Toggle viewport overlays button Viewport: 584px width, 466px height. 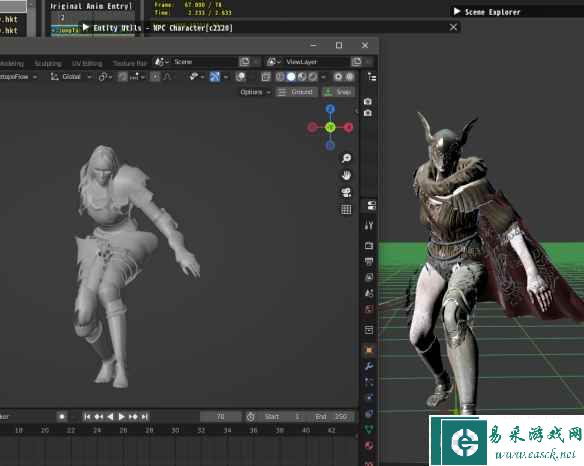click(241, 77)
